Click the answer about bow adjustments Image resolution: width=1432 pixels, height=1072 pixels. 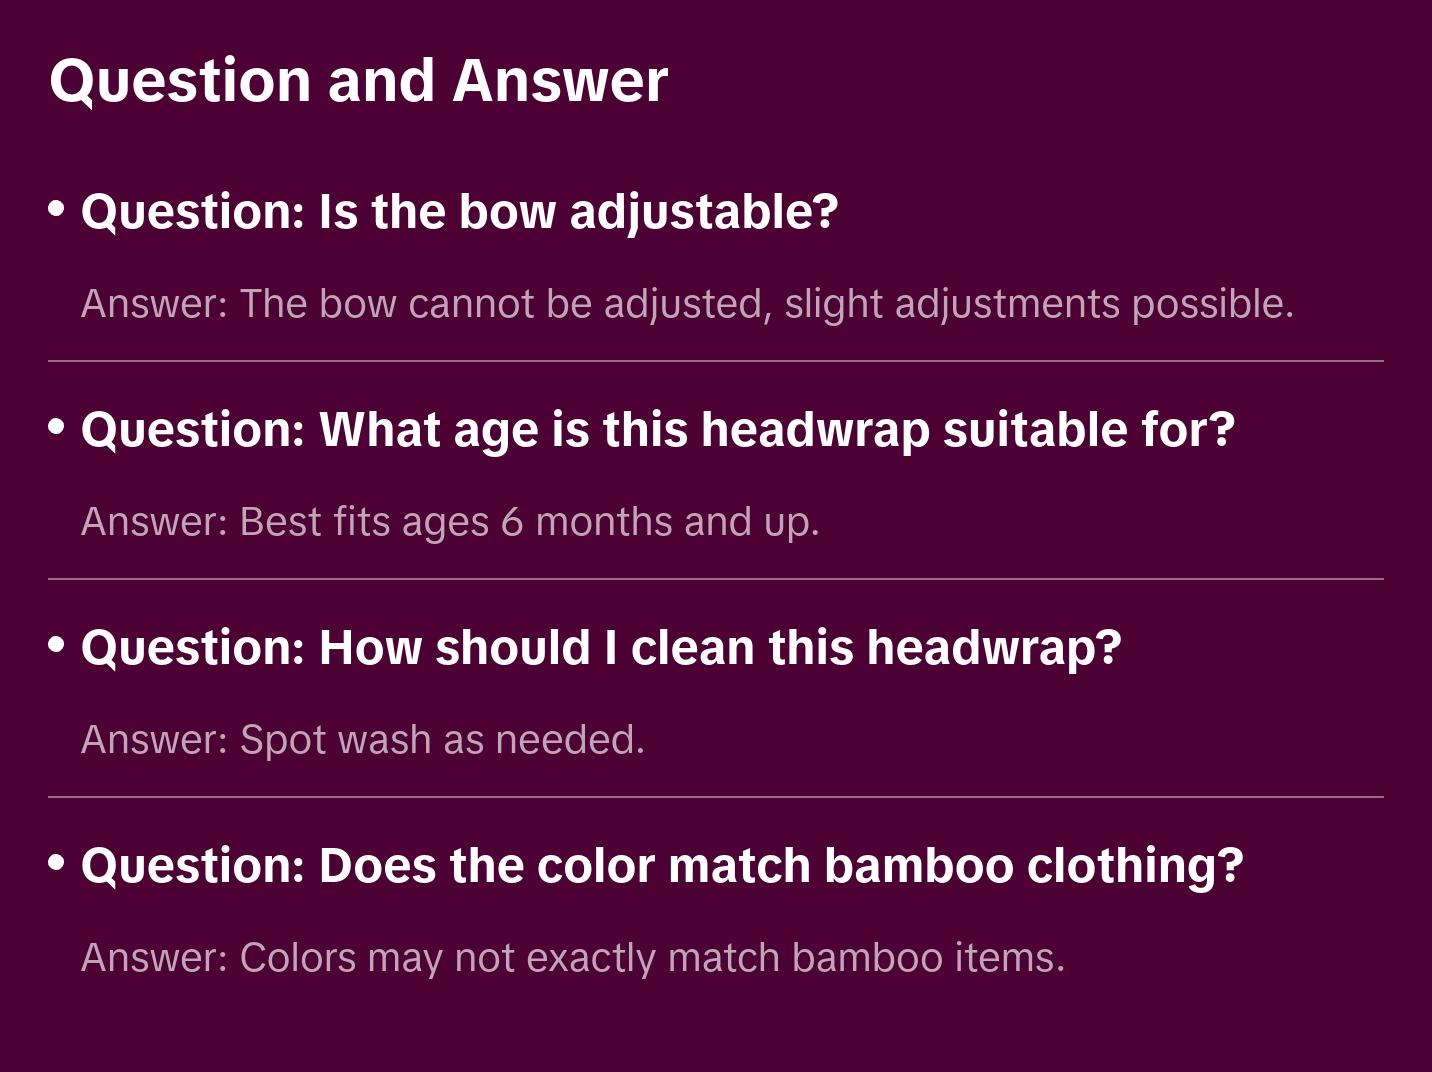(x=687, y=304)
